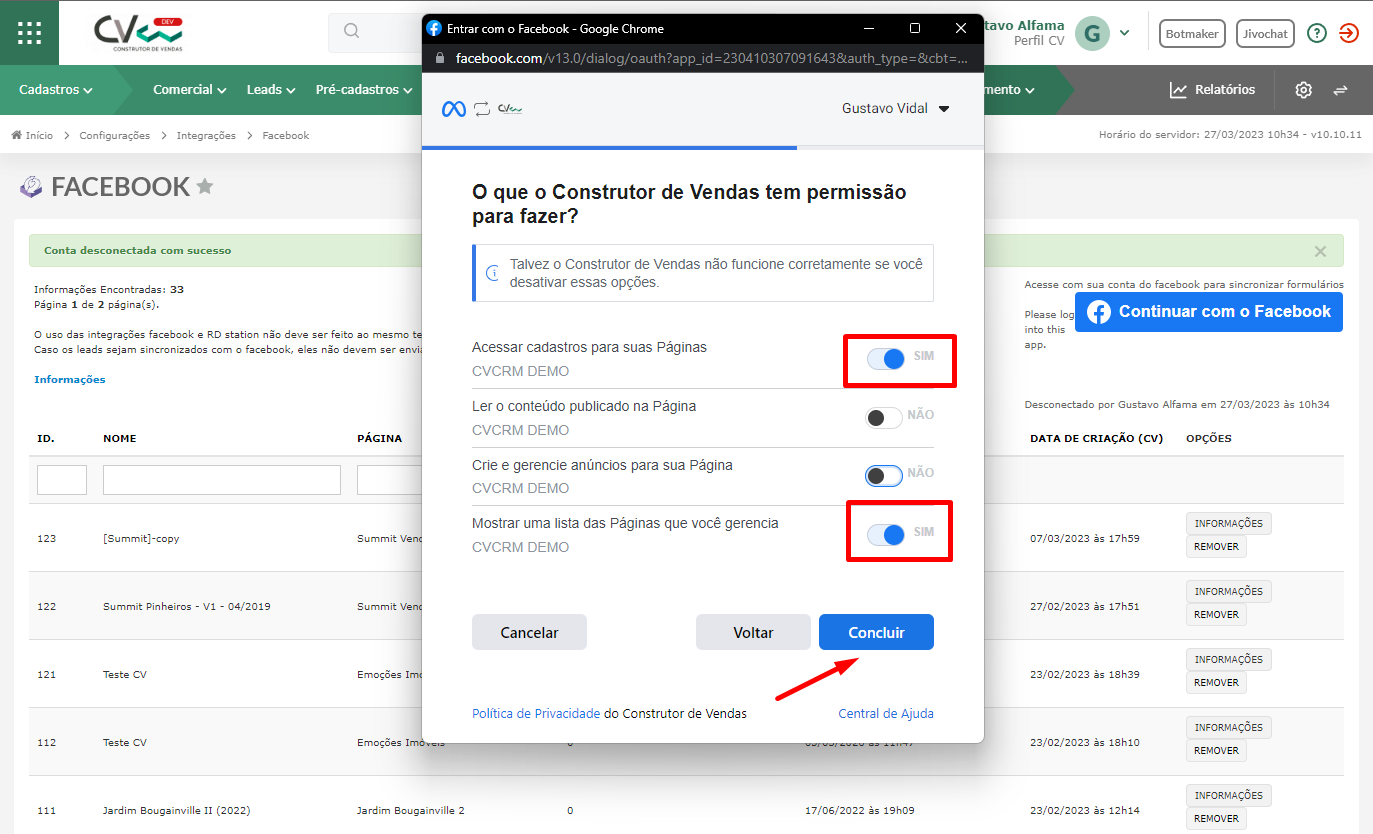Click INFORMAÇÕES for row 123
This screenshot has height=834, width=1373.
point(1229,523)
